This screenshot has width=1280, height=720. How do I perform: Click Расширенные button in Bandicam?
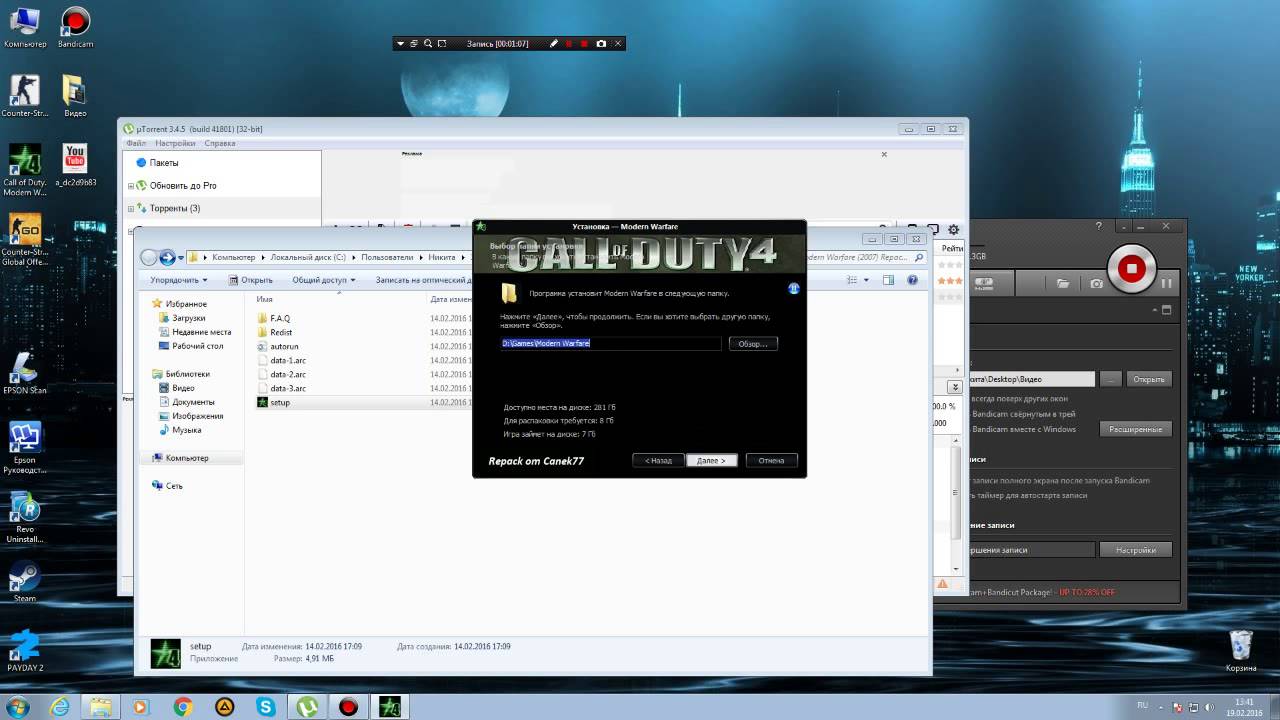[x=1136, y=429]
